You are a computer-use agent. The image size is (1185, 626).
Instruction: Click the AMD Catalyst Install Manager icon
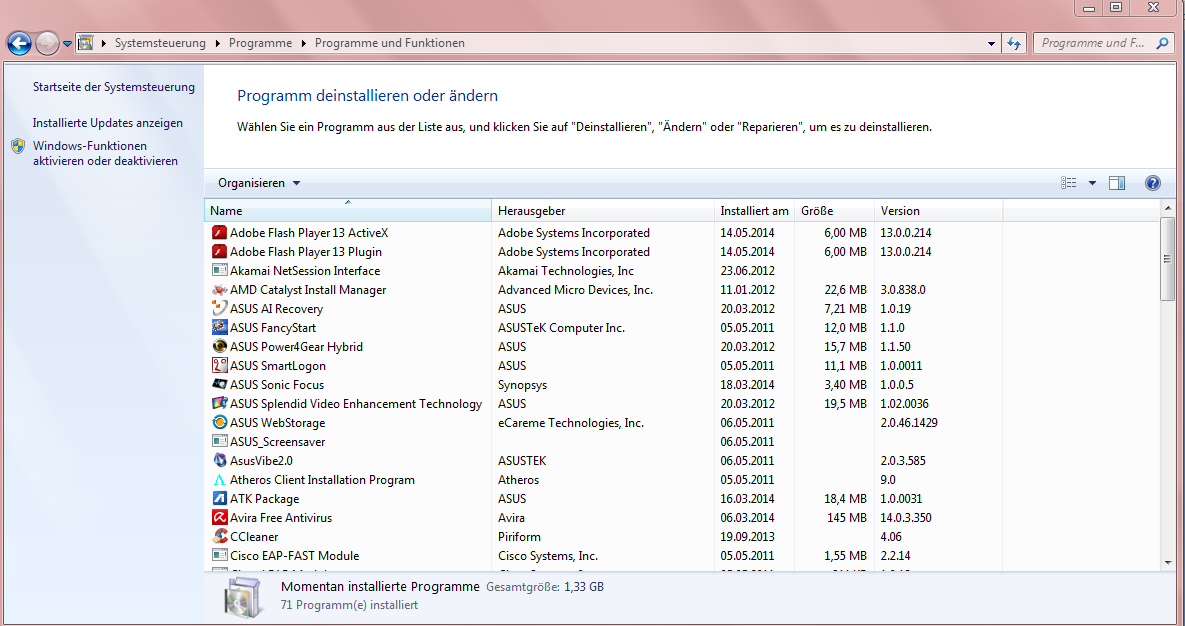coord(219,290)
